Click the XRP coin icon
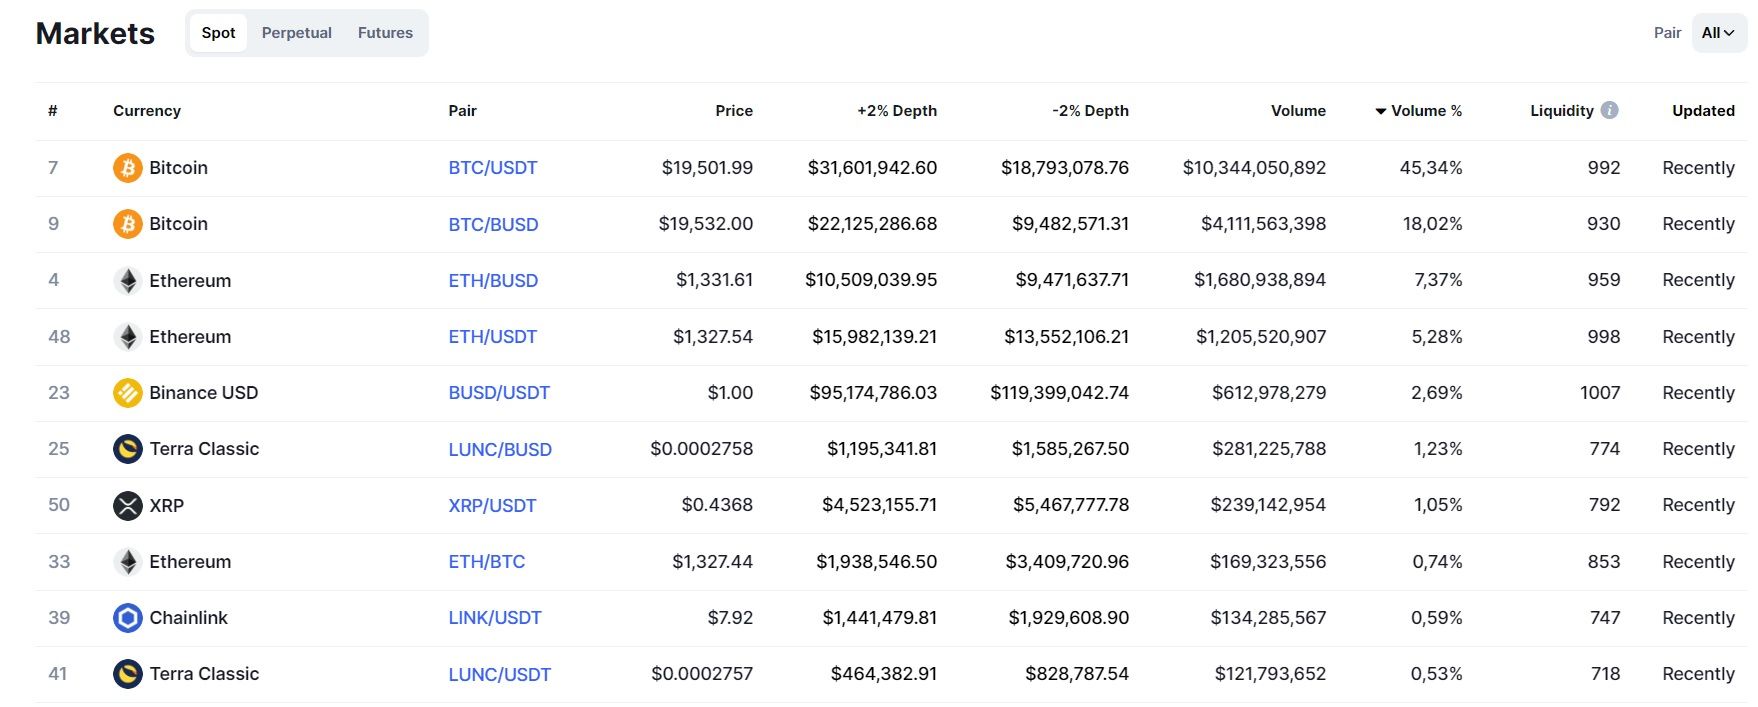The width and height of the screenshot is (1758, 707). tap(127, 506)
